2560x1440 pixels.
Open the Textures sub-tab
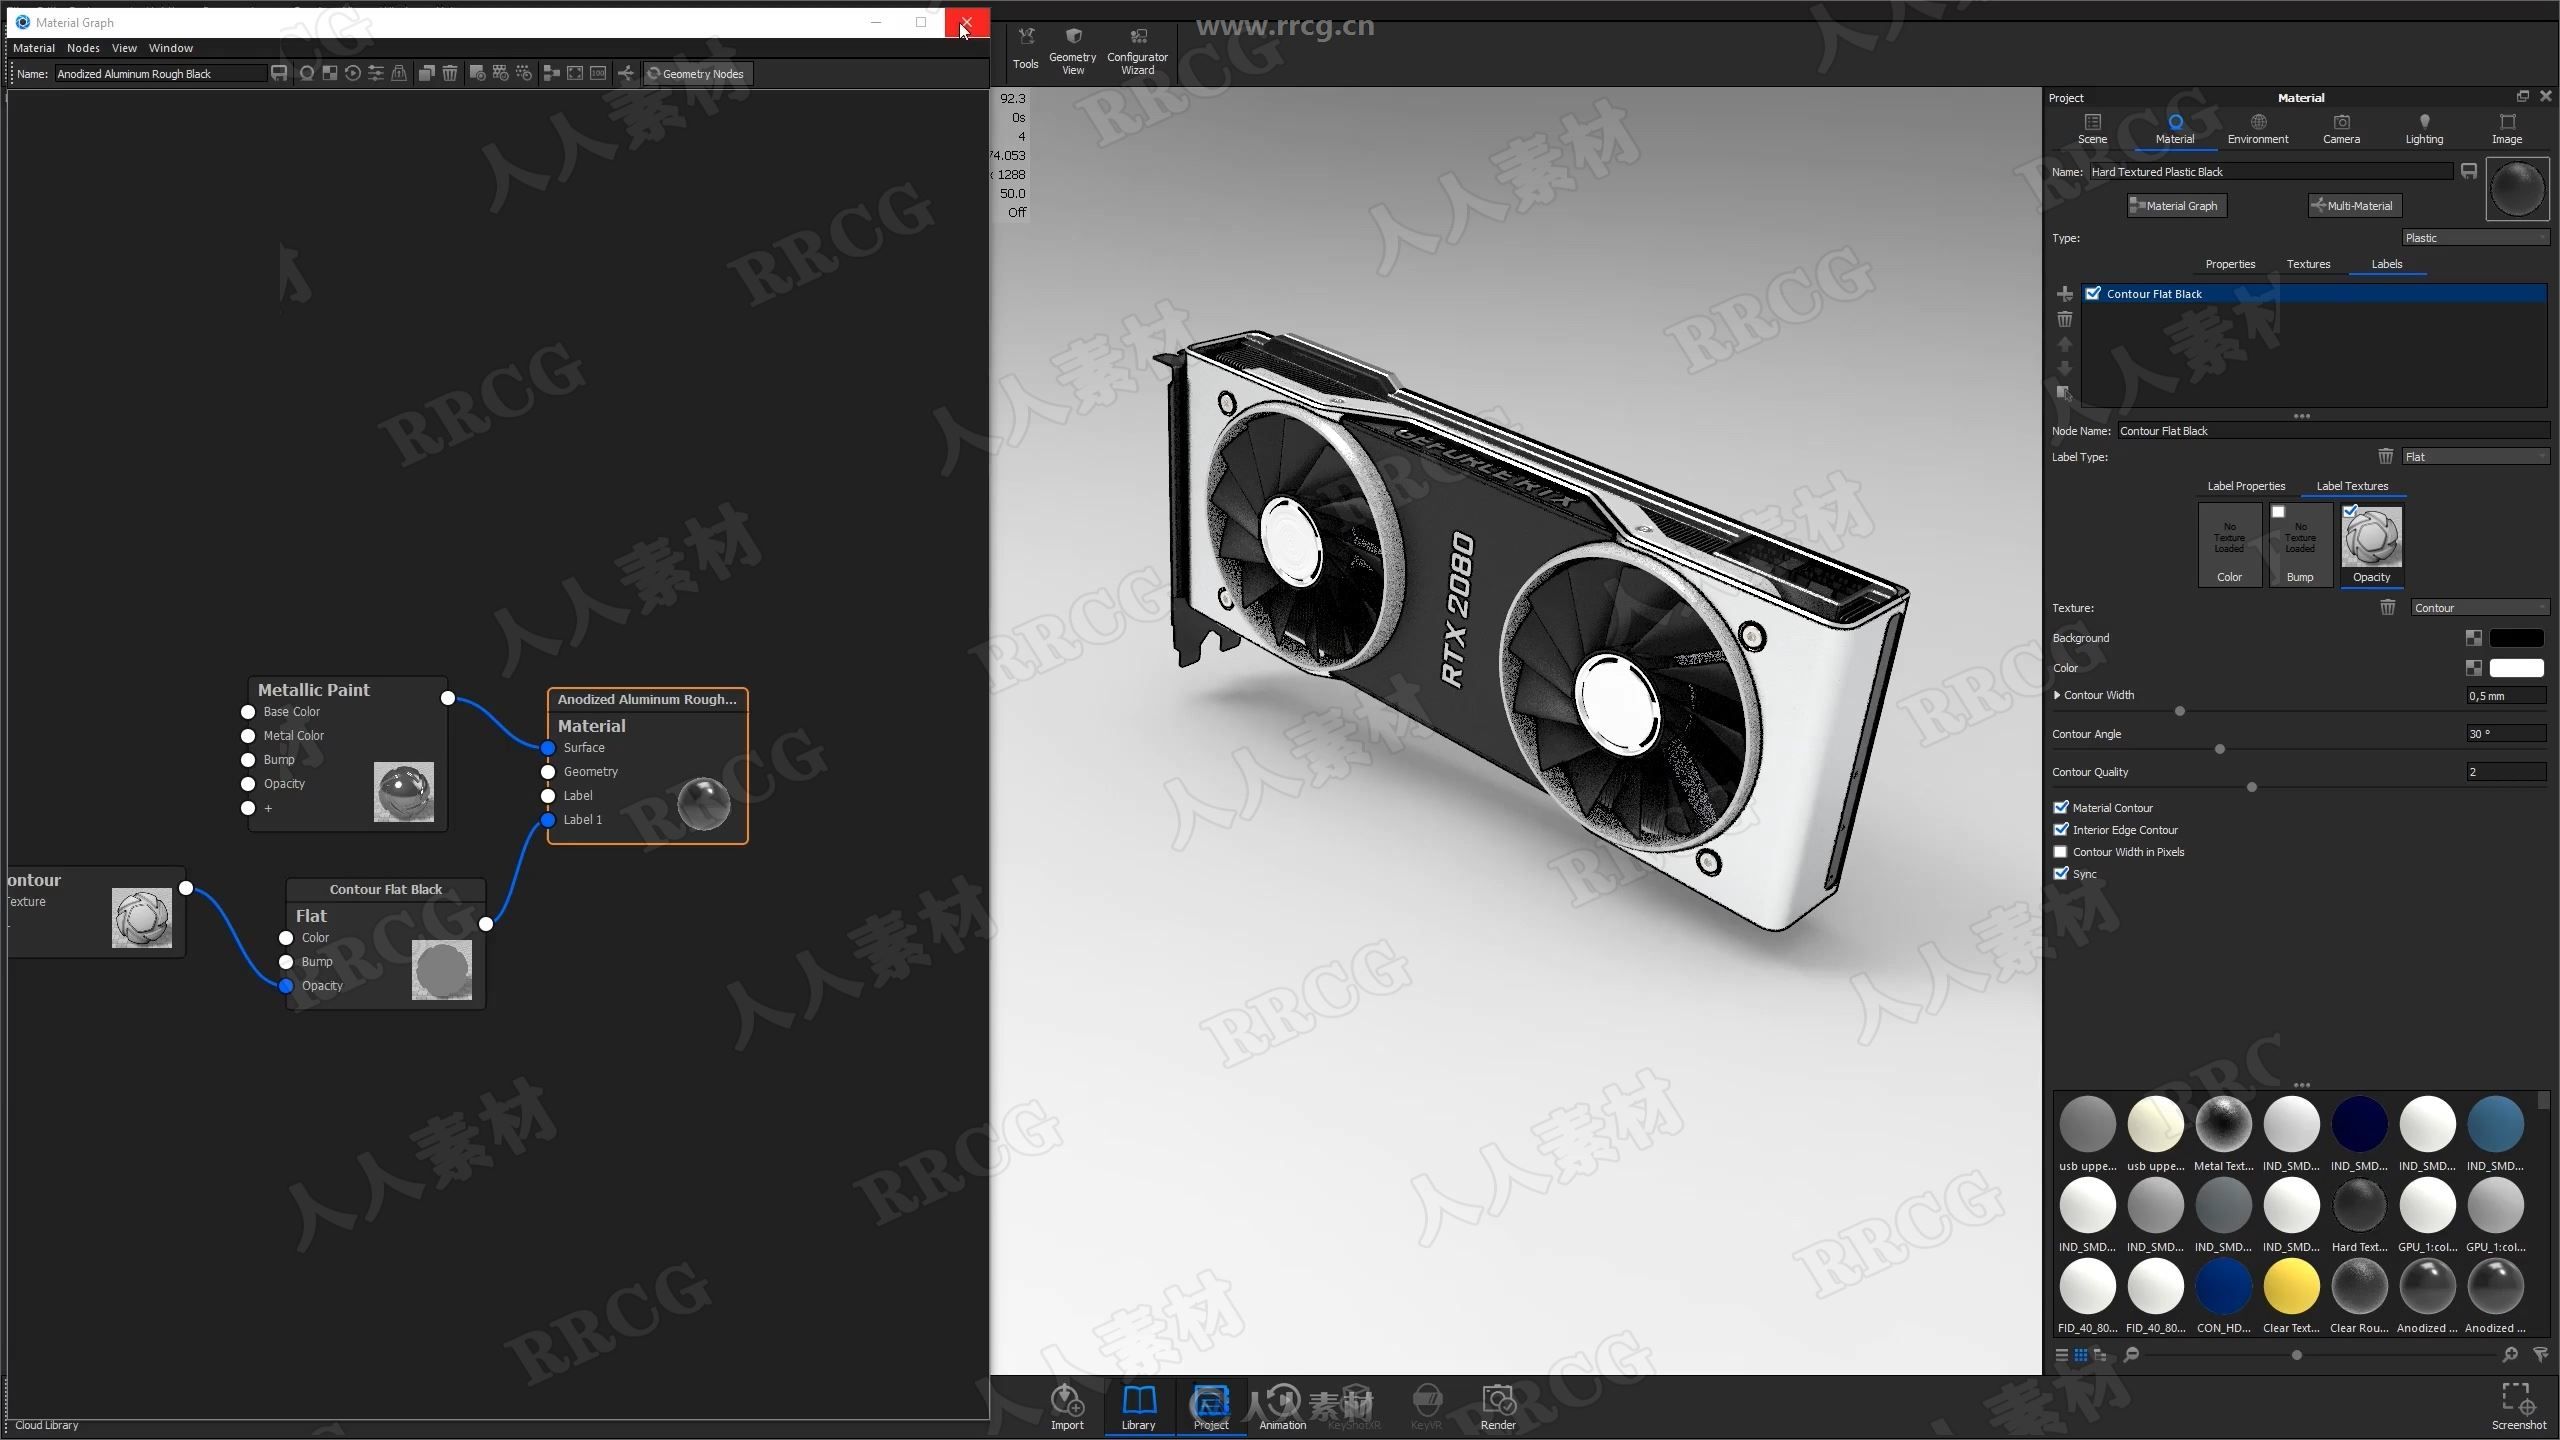(2308, 264)
